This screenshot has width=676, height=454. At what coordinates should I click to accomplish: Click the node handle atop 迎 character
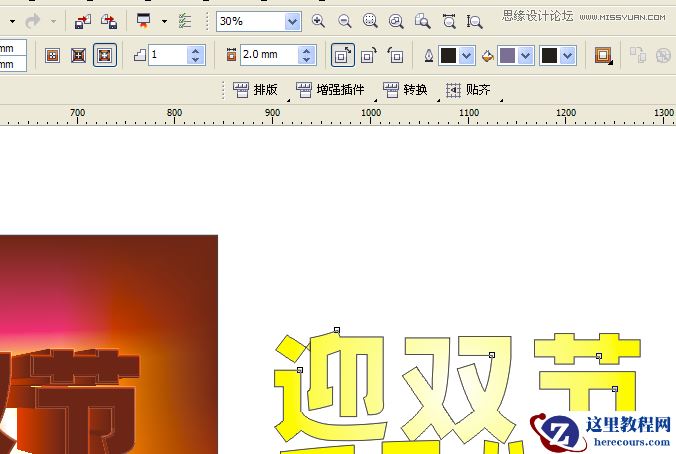tap(337, 330)
